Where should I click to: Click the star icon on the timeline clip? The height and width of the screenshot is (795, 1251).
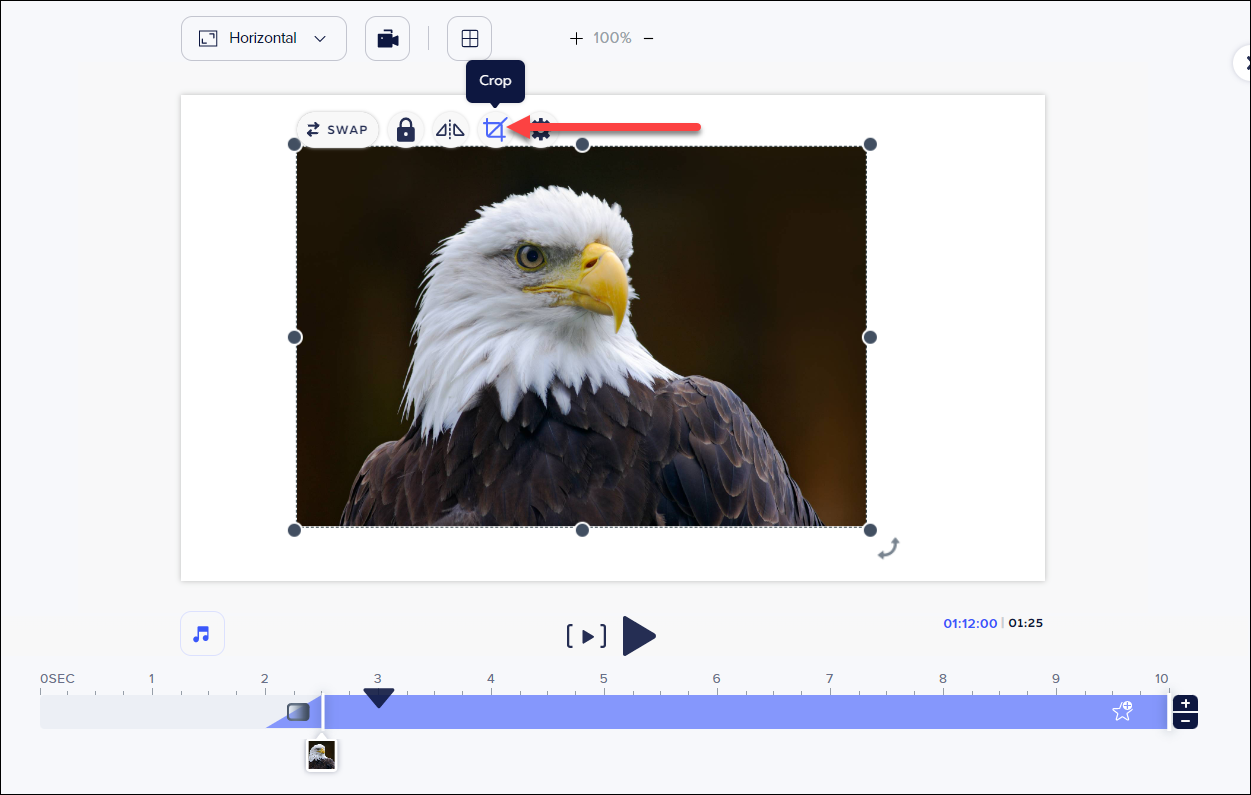pyautogui.click(x=1121, y=710)
